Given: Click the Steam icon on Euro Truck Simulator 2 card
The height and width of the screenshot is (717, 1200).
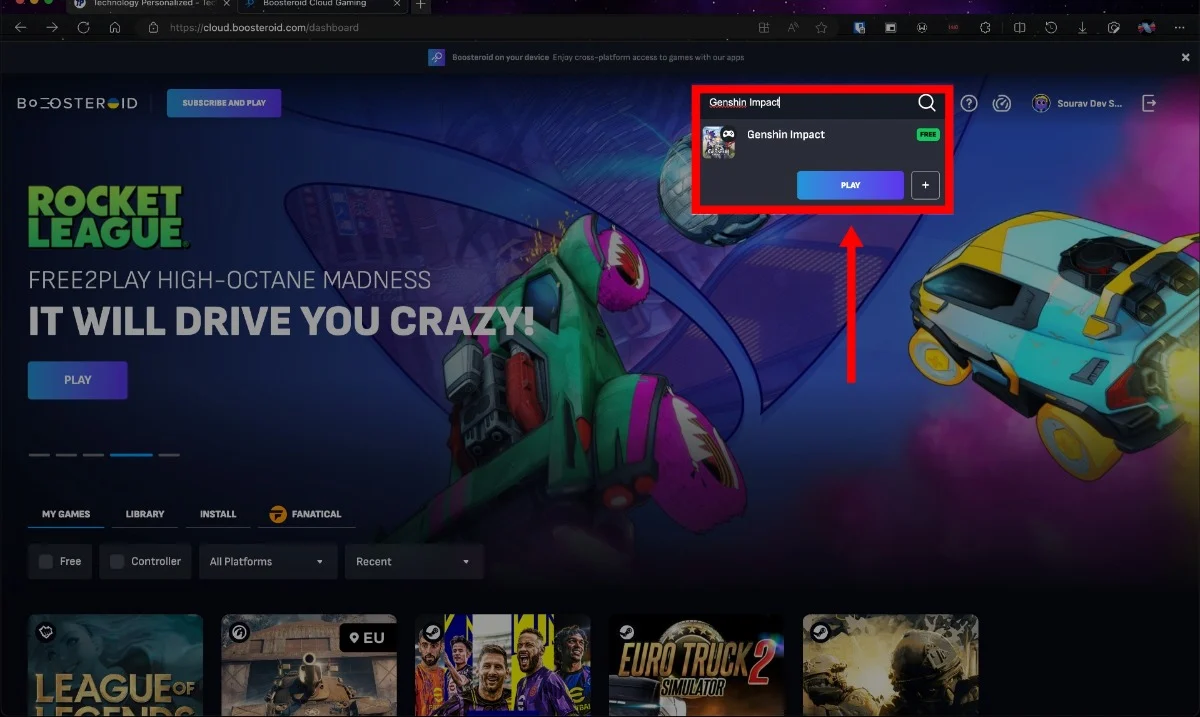Looking at the screenshot, I should pyautogui.click(x=626, y=631).
